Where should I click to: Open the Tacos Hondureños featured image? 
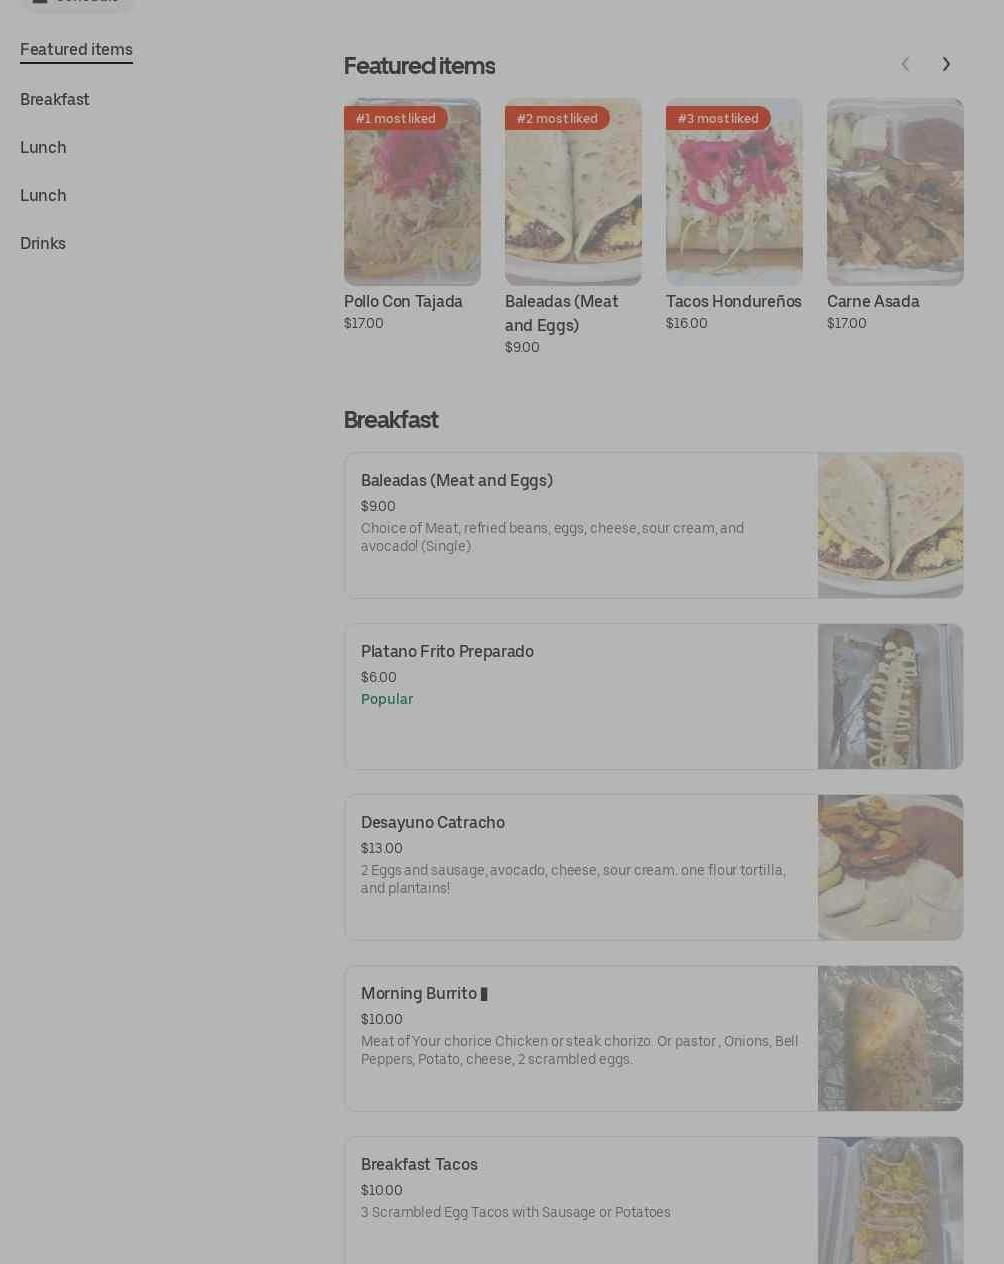[734, 192]
